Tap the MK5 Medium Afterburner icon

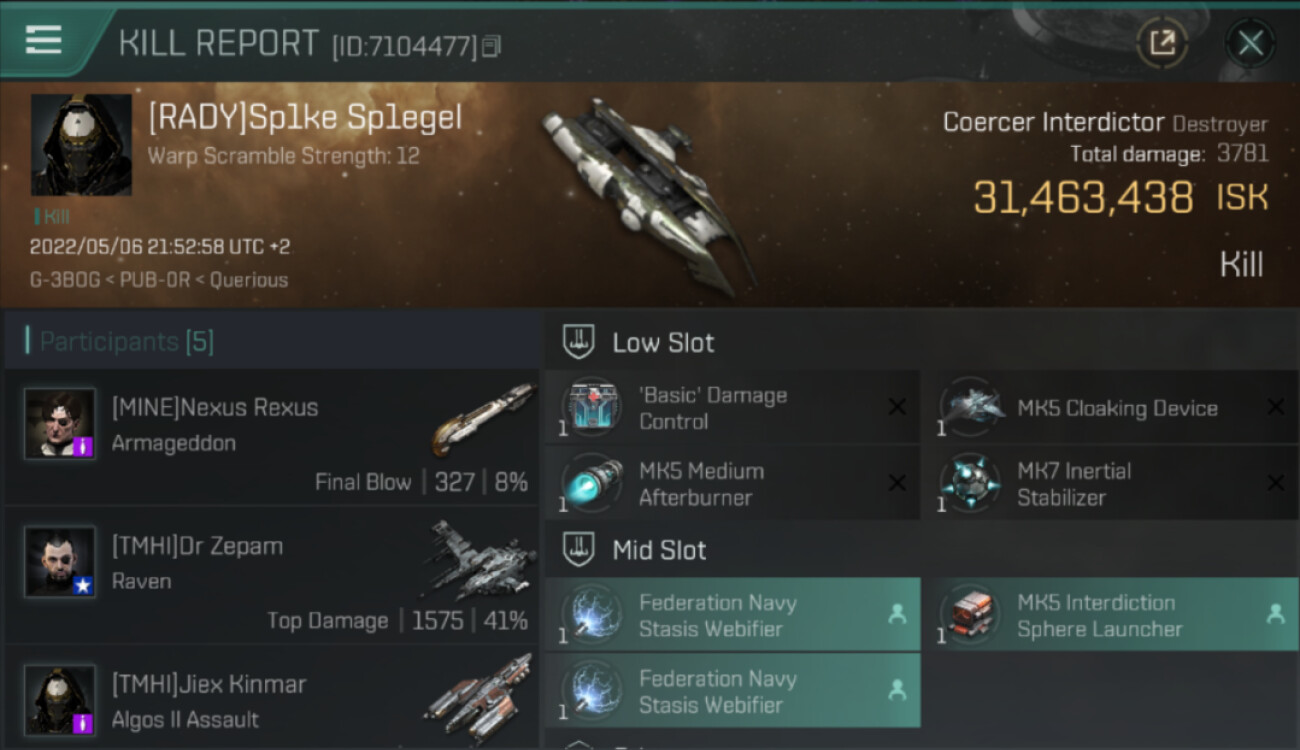[591, 484]
